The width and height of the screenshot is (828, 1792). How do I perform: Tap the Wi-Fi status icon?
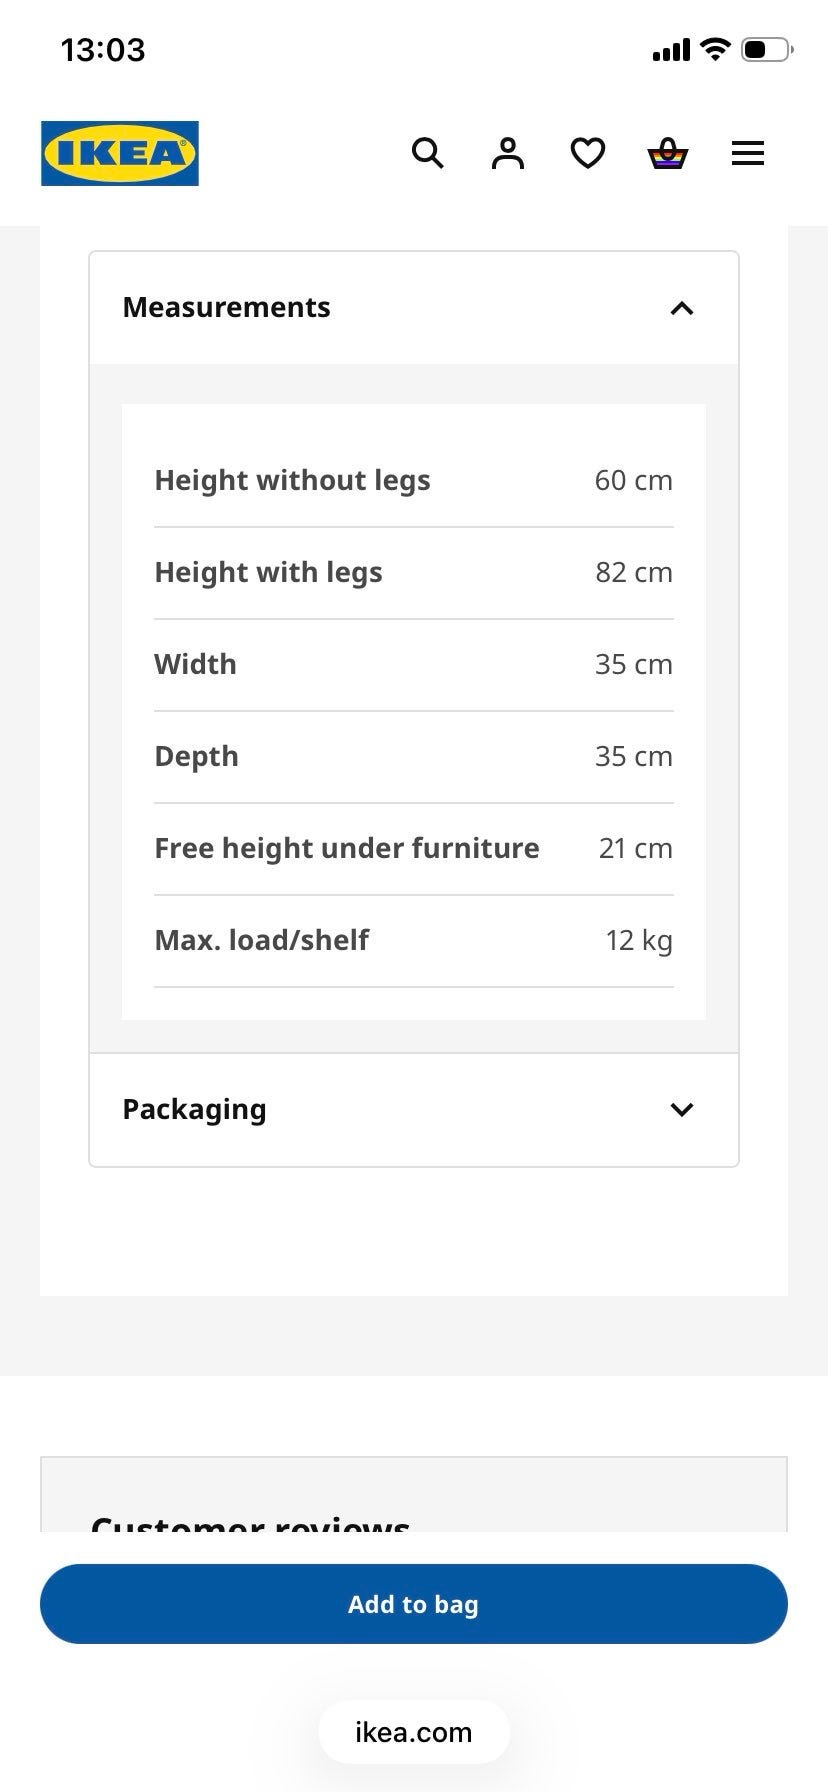pos(715,49)
